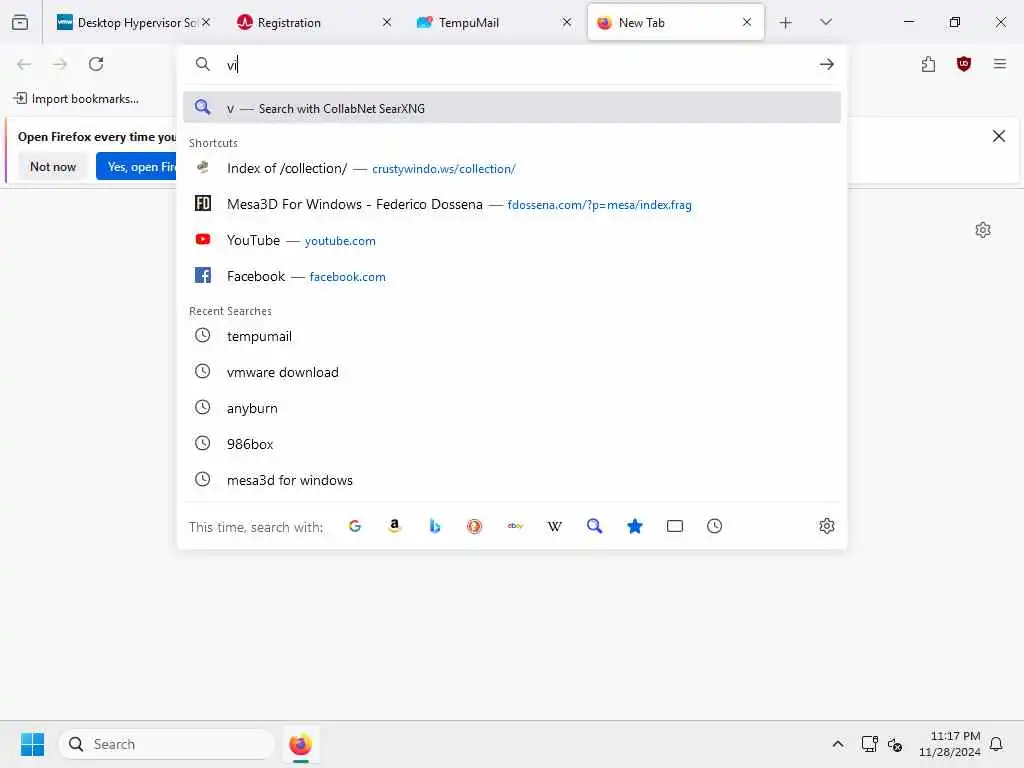Open the Windows Start menu

pos(32,744)
